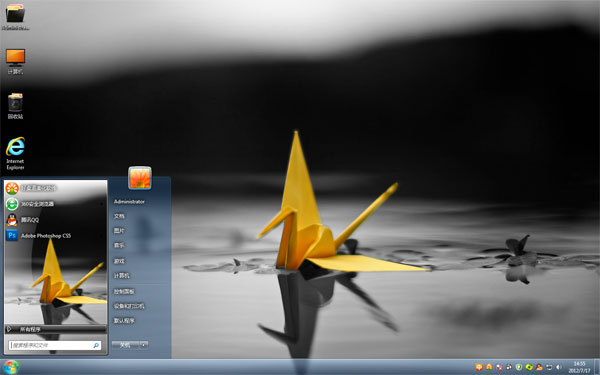Click the black-and-white devices tray icon
This screenshot has height=375, width=600.
509,367
